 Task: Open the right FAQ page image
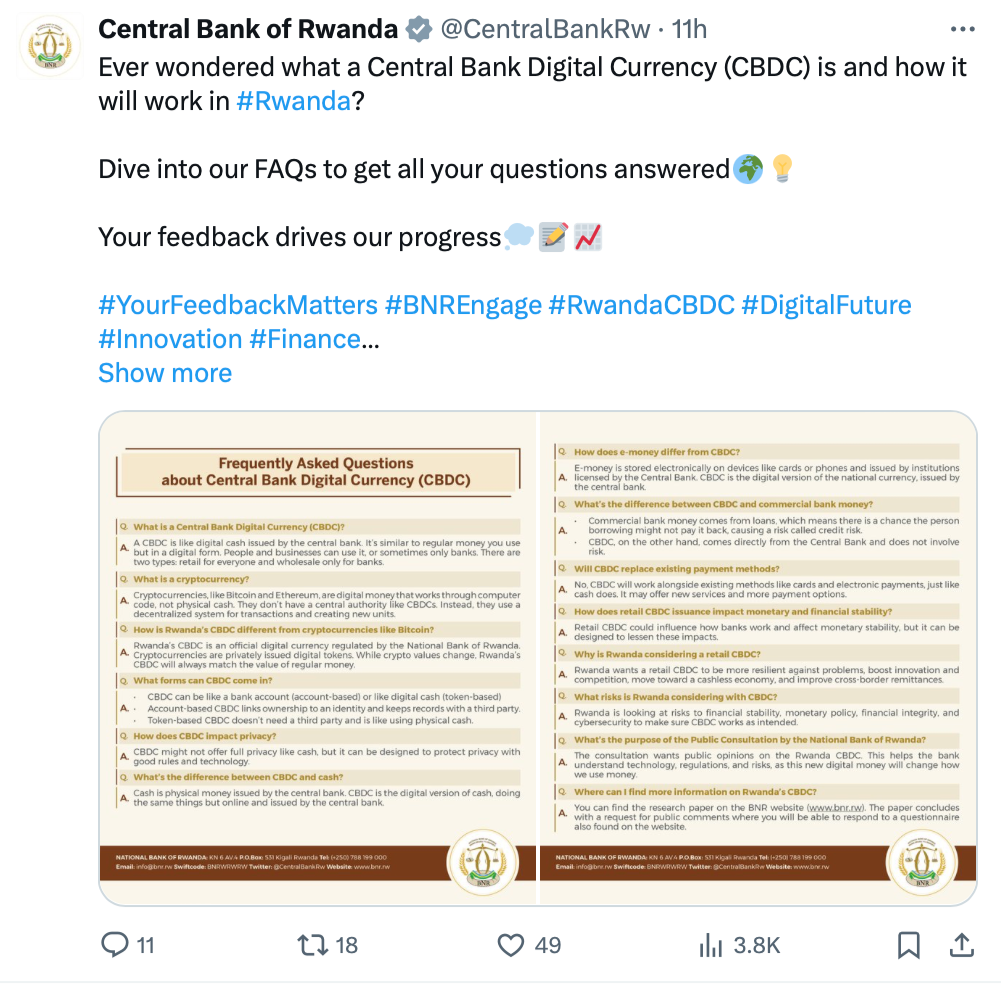click(x=758, y=658)
